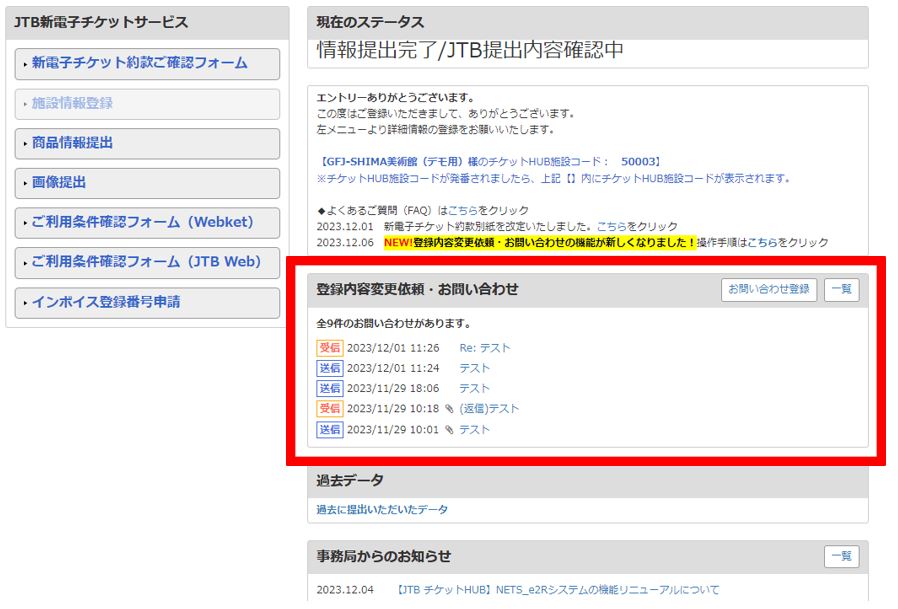898x609 pixels.
Task: Open the FAQ こちら link
Action: click(462, 211)
